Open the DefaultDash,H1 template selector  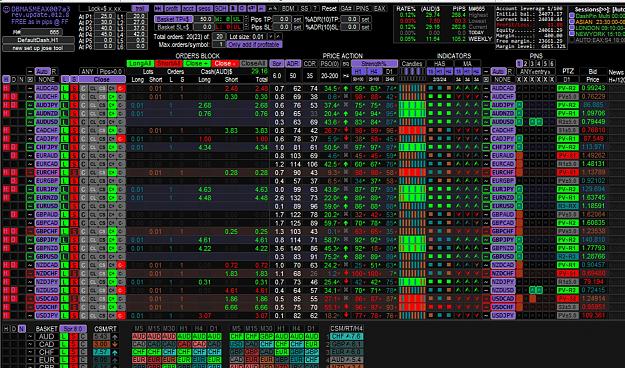tap(38, 40)
